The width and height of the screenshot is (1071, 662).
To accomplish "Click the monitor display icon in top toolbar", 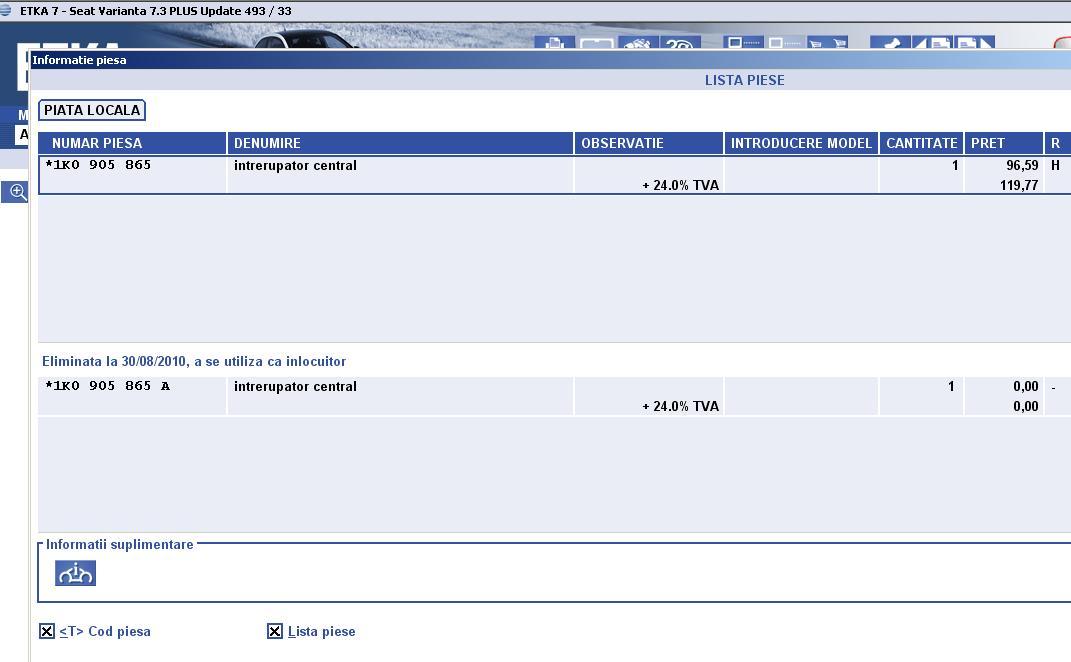I will click(596, 45).
